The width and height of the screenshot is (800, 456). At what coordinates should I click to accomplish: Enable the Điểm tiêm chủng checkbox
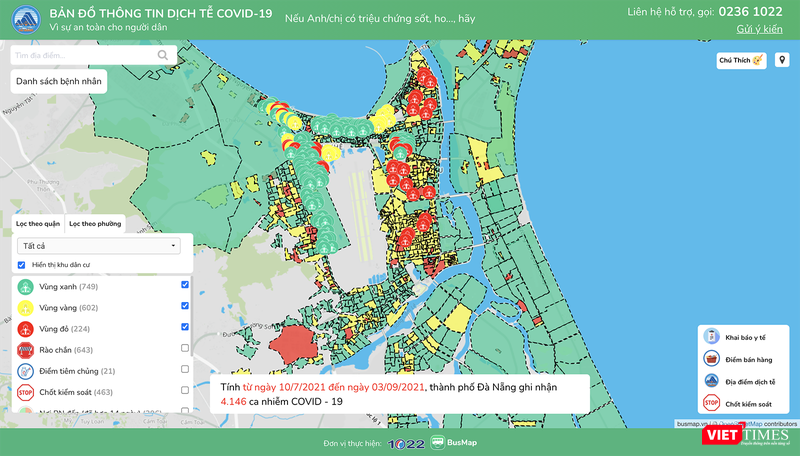[x=185, y=370]
